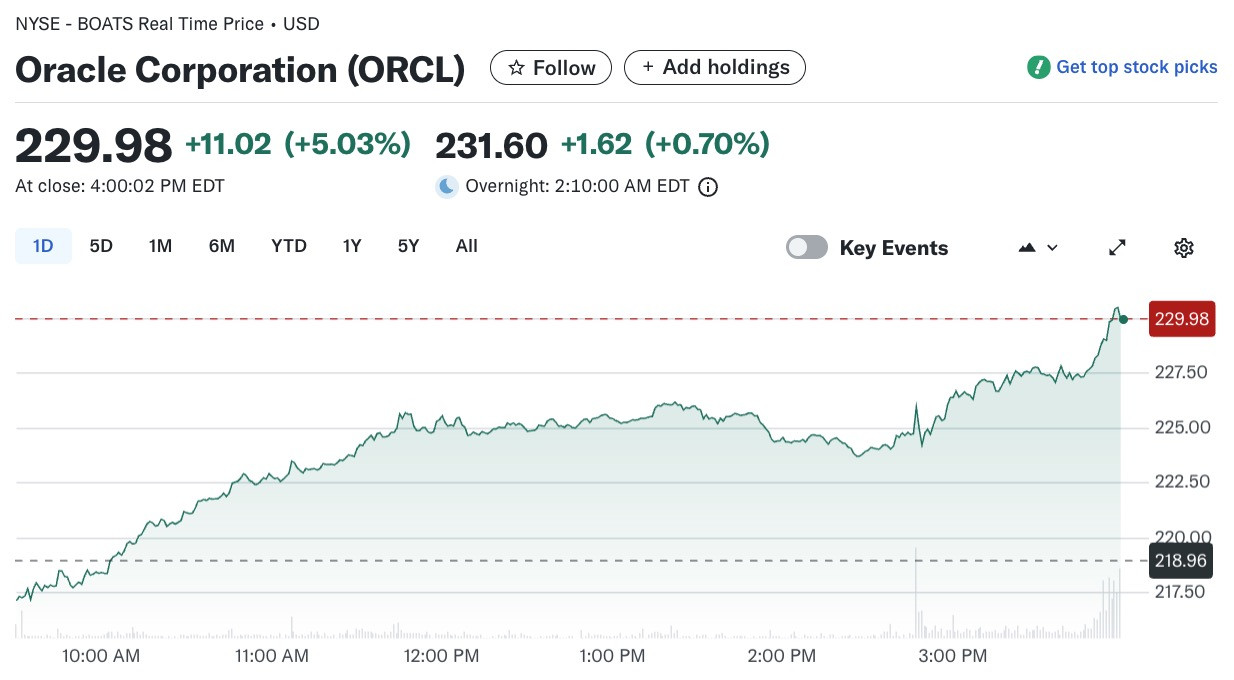Click the 229.98 current price label
The height and width of the screenshot is (680, 1234).
click(x=1182, y=319)
